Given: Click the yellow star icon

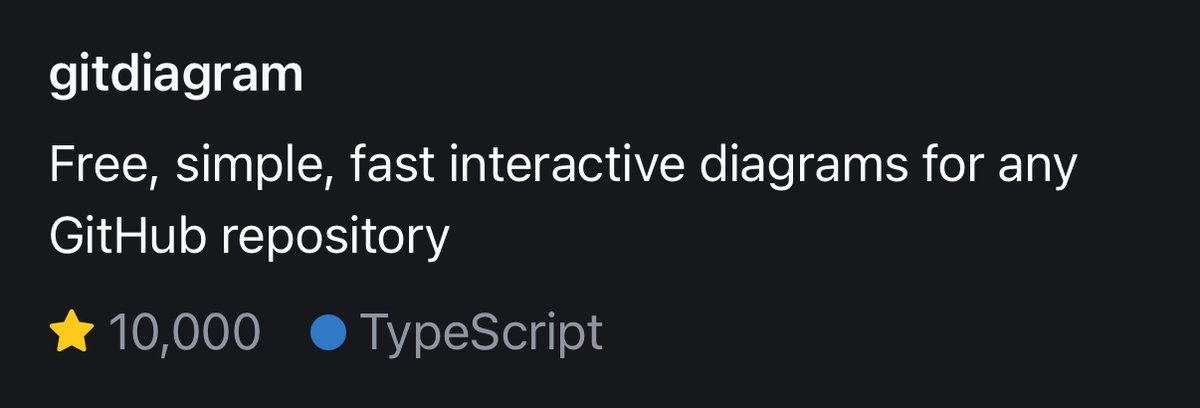Looking at the screenshot, I should coord(71,331).
